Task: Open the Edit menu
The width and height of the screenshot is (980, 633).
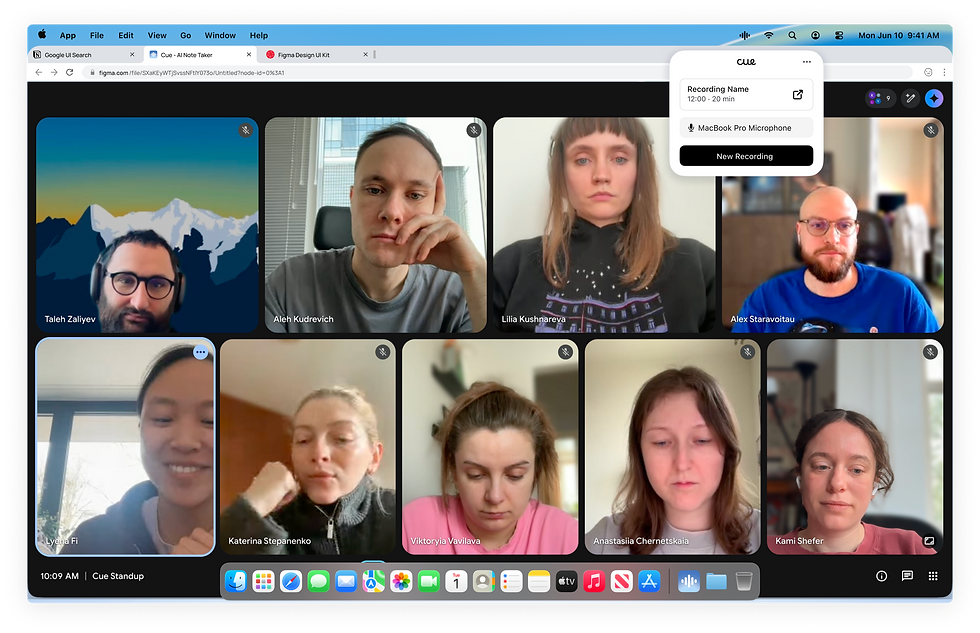Action: pyautogui.click(x=126, y=36)
